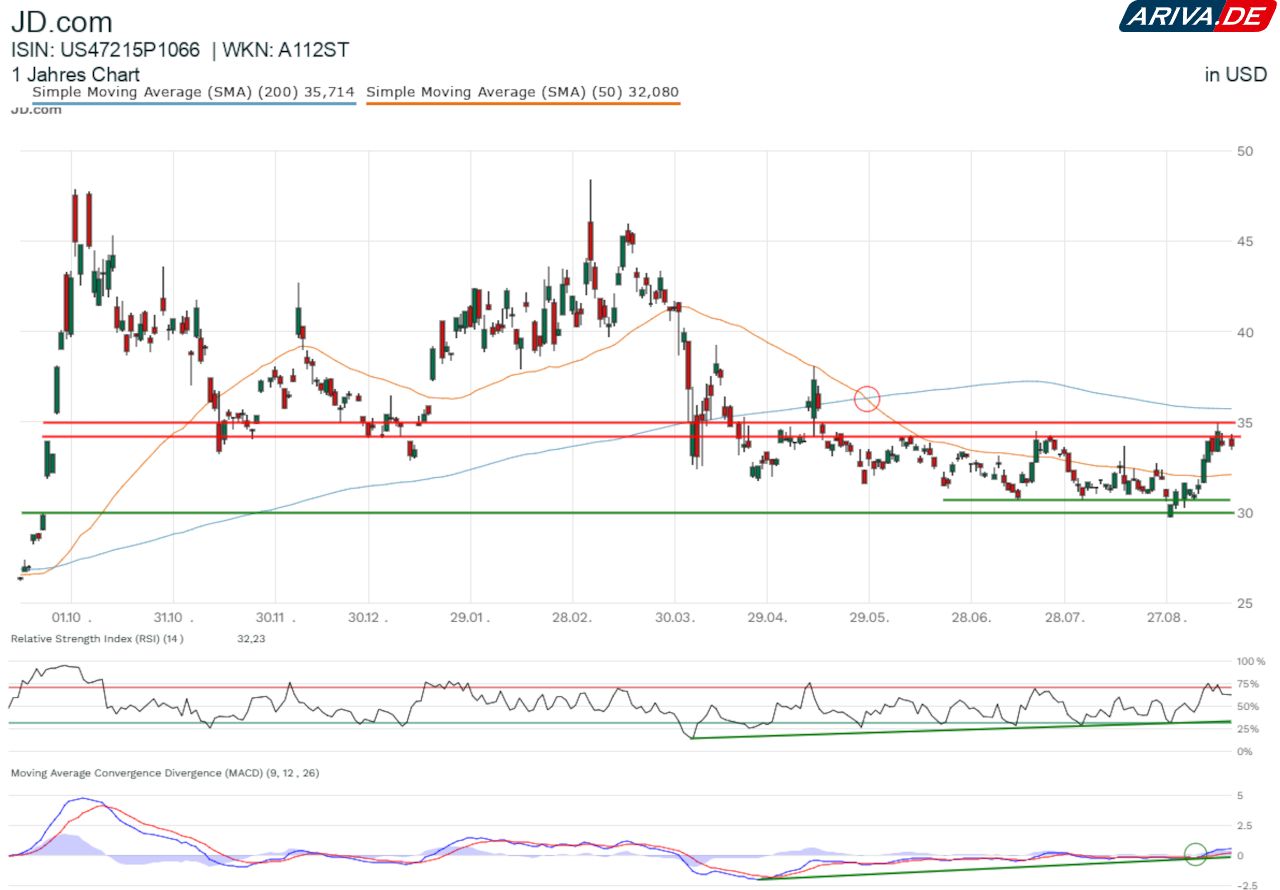Click the 25 price axis label
This screenshot has width=1280, height=890.
point(1245,604)
